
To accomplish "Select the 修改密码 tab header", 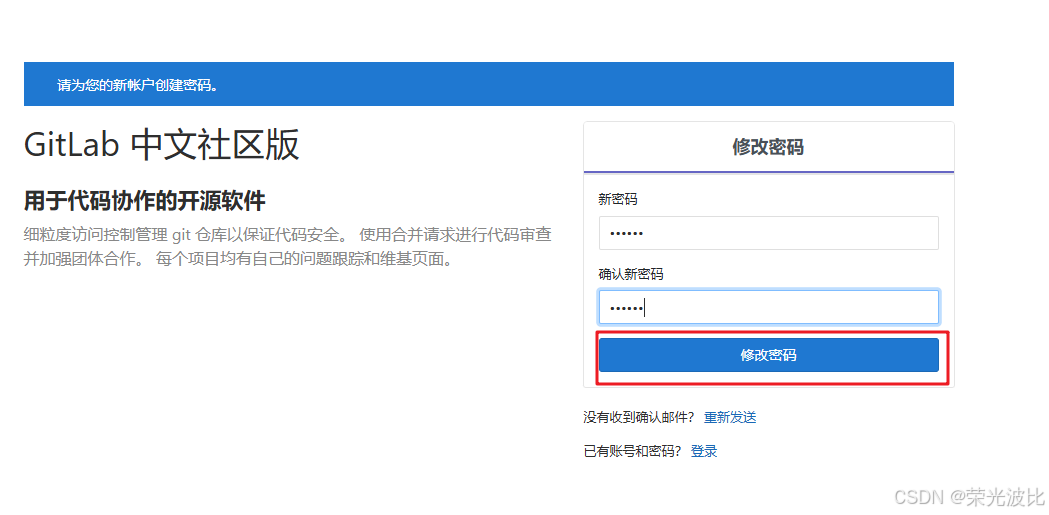I will click(769, 148).
